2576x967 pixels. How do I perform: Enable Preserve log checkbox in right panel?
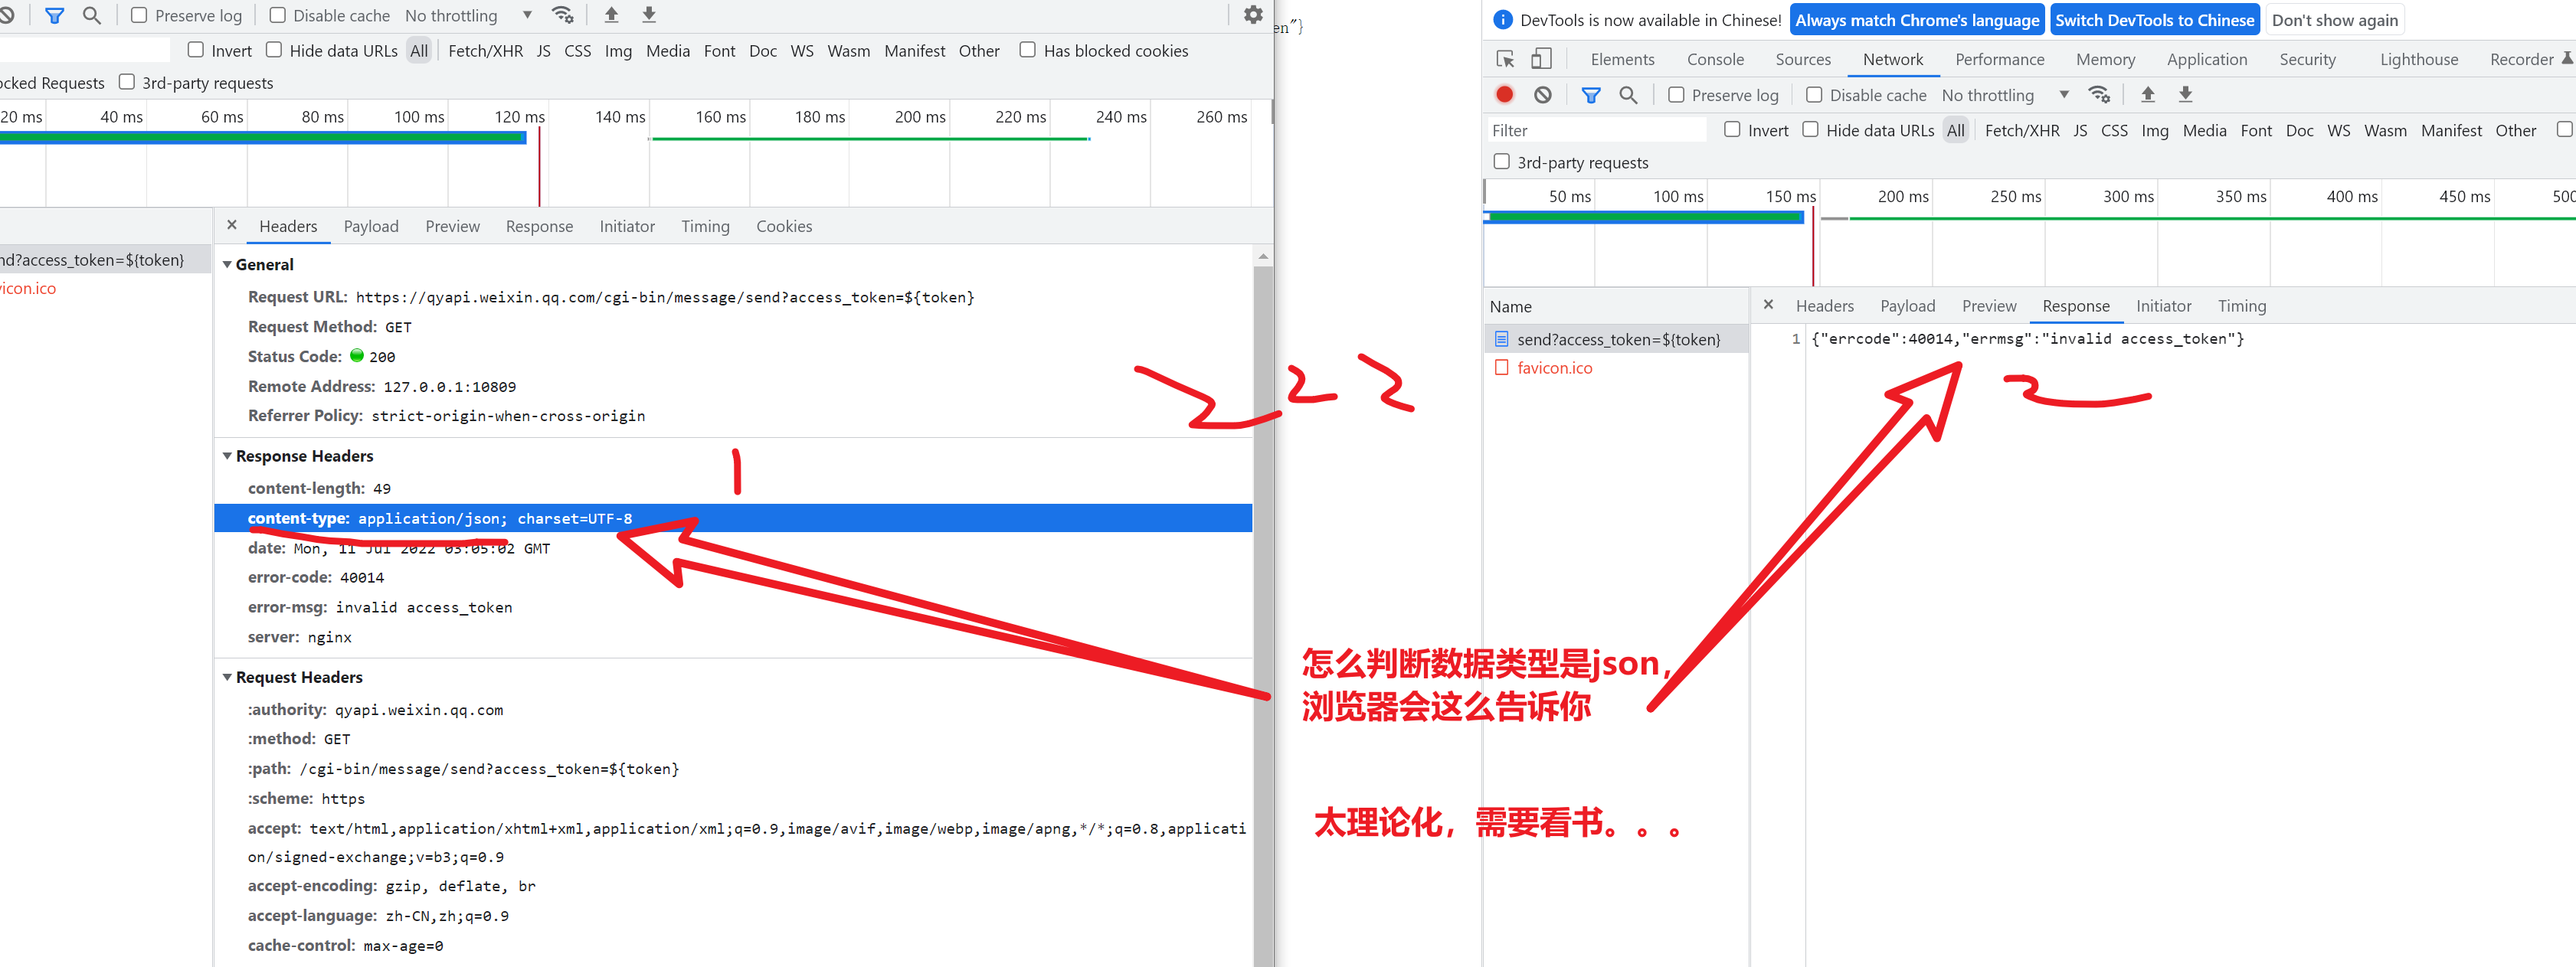click(x=1677, y=95)
